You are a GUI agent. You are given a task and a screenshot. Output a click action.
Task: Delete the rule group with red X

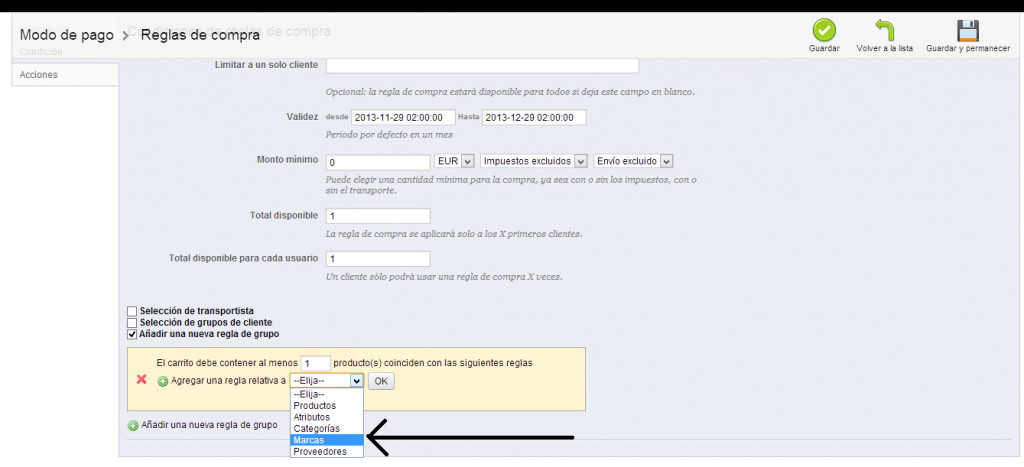point(141,380)
